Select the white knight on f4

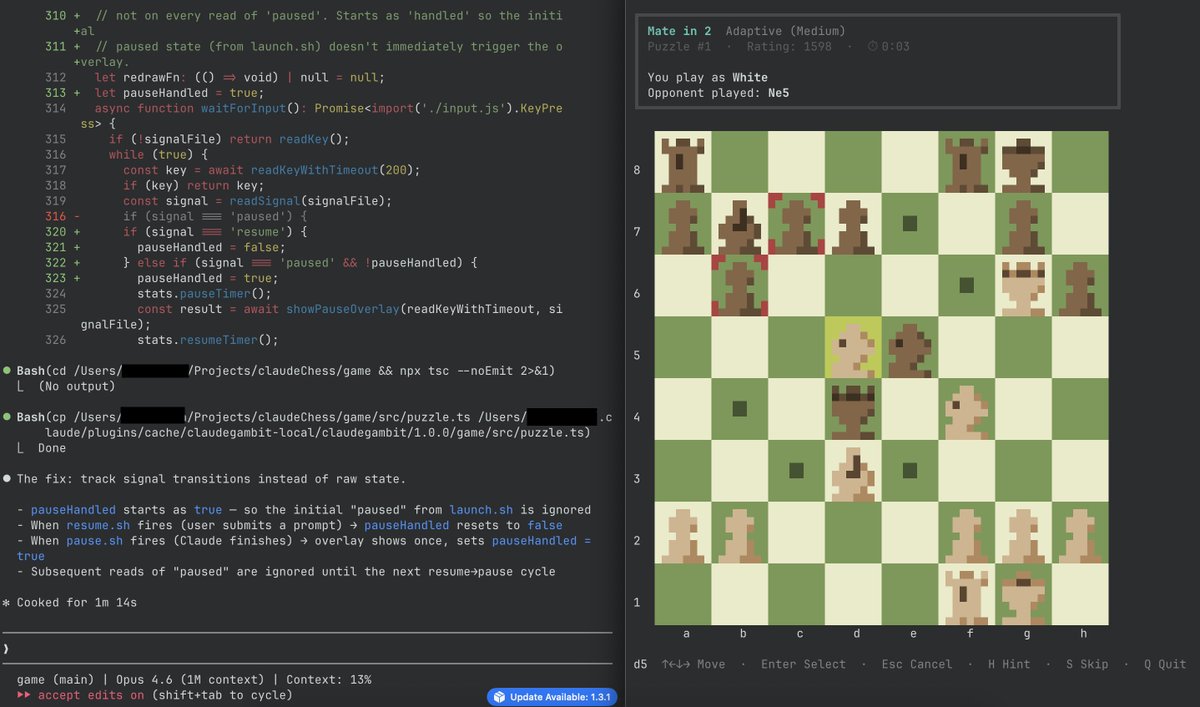click(967, 410)
